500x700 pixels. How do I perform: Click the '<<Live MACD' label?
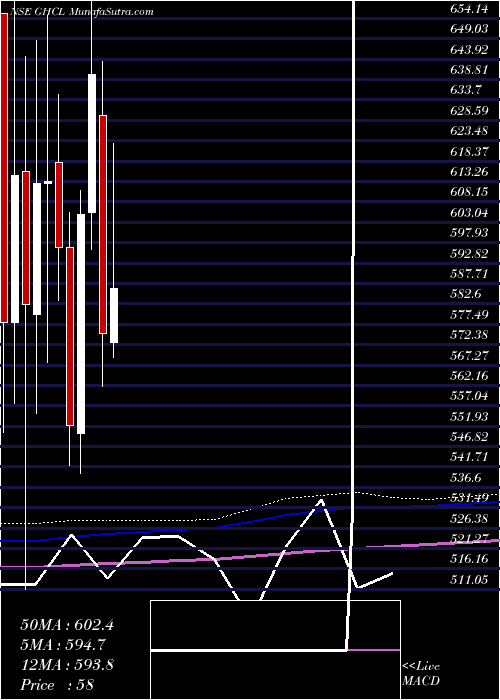[421, 674]
